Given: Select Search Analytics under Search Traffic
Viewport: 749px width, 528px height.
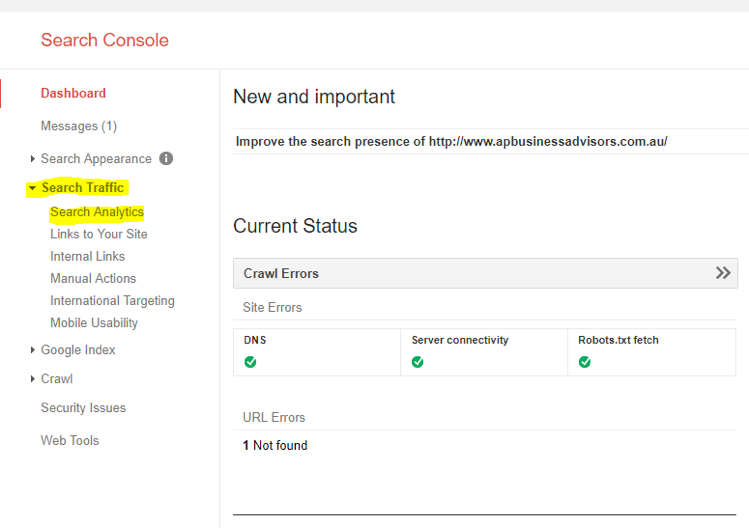Looking at the screenshot, I should [x=97, y=212].
